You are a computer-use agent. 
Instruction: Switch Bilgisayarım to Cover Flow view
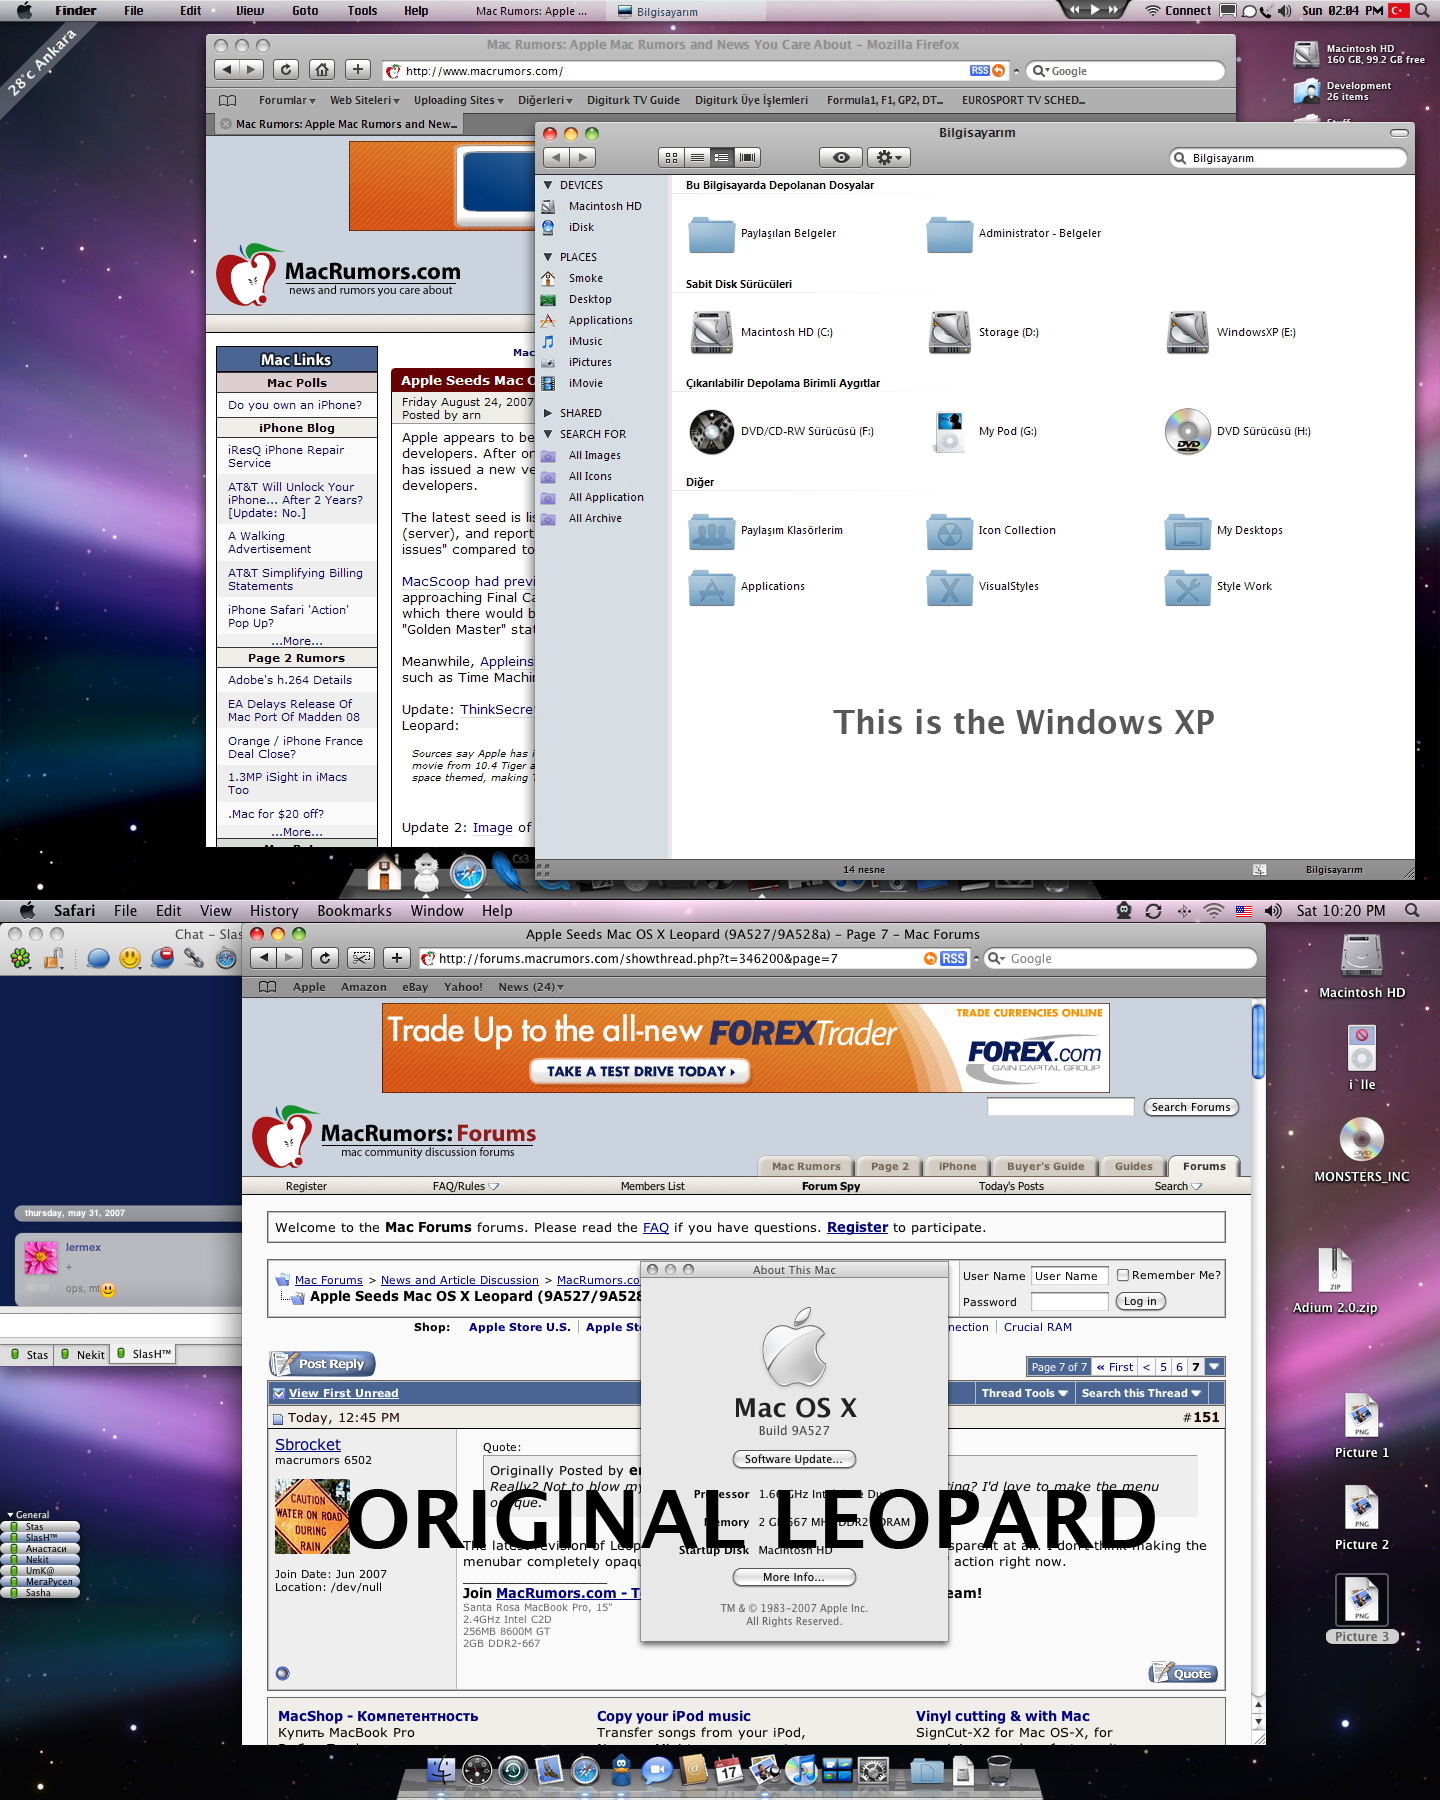pos(748,157)
